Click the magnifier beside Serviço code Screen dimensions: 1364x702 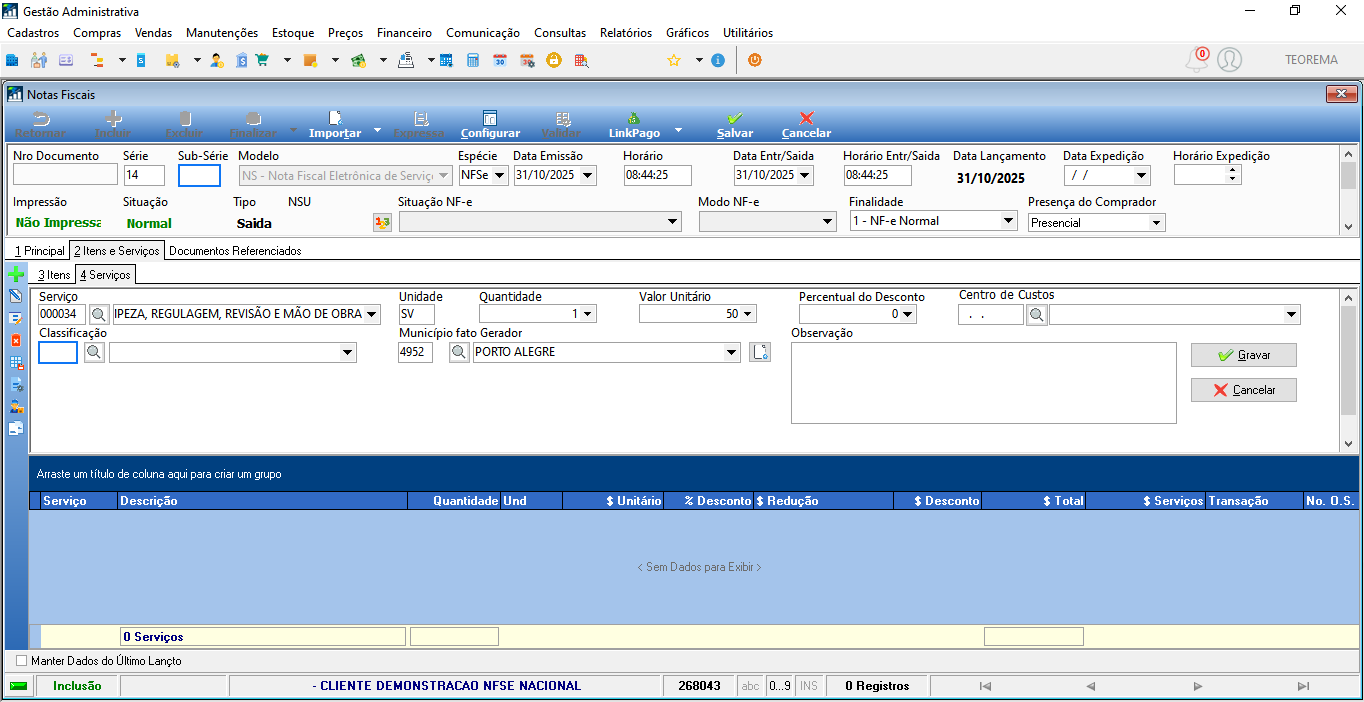99,314
